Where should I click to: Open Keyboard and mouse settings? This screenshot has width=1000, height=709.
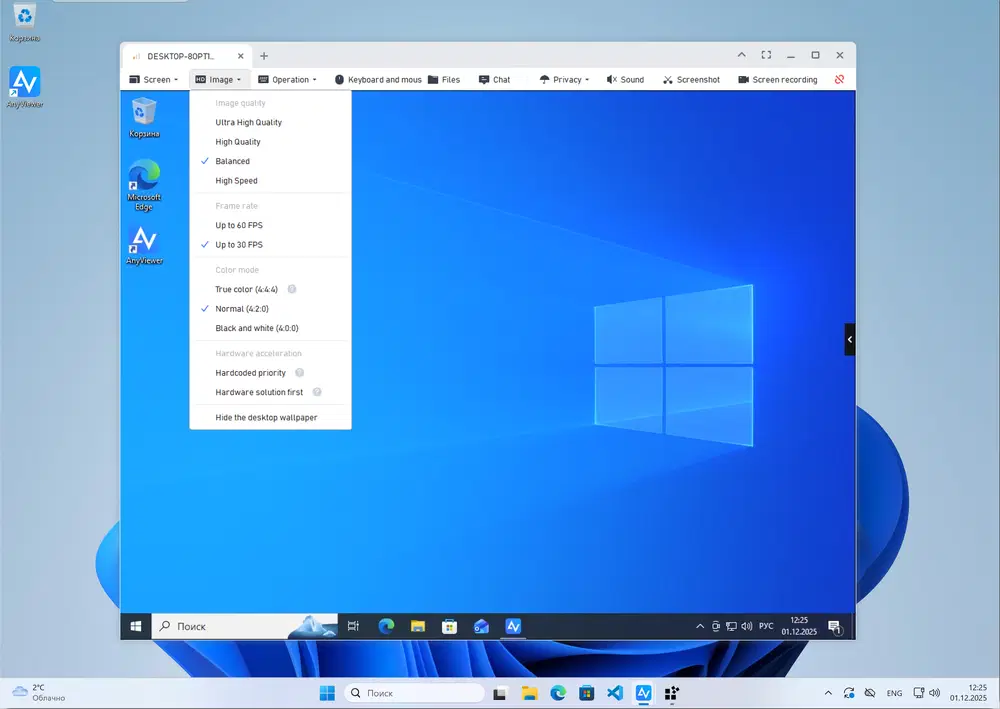click(378, 80)
